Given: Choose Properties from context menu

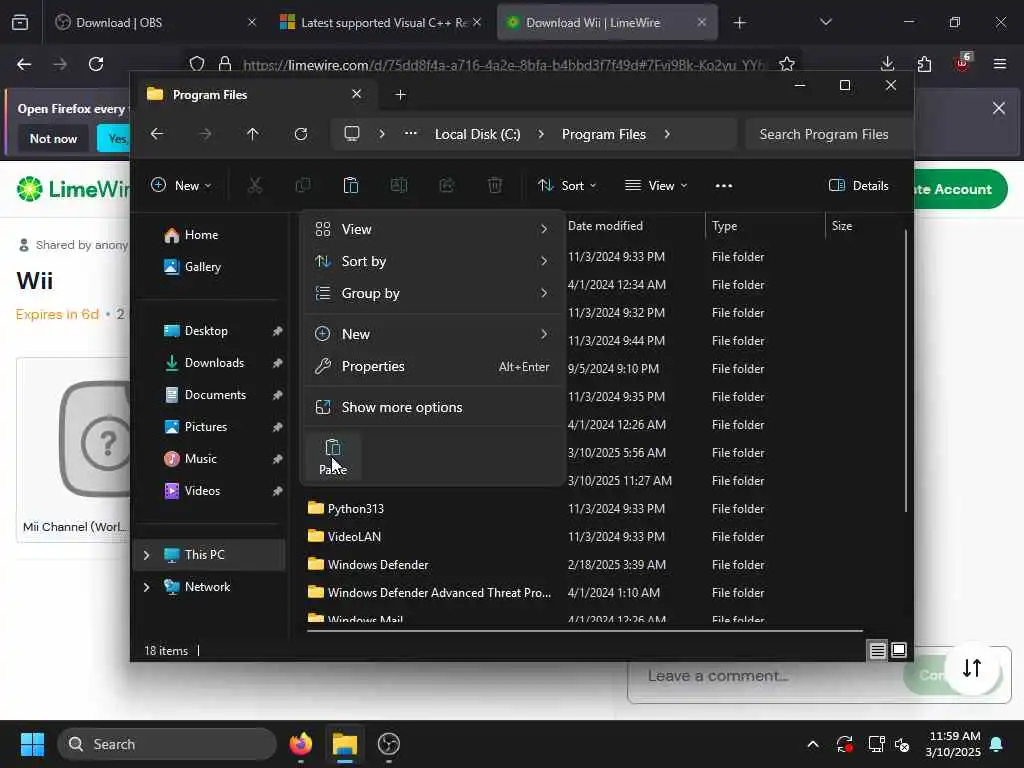Looking at the screenshot, I should click(432, 366).
